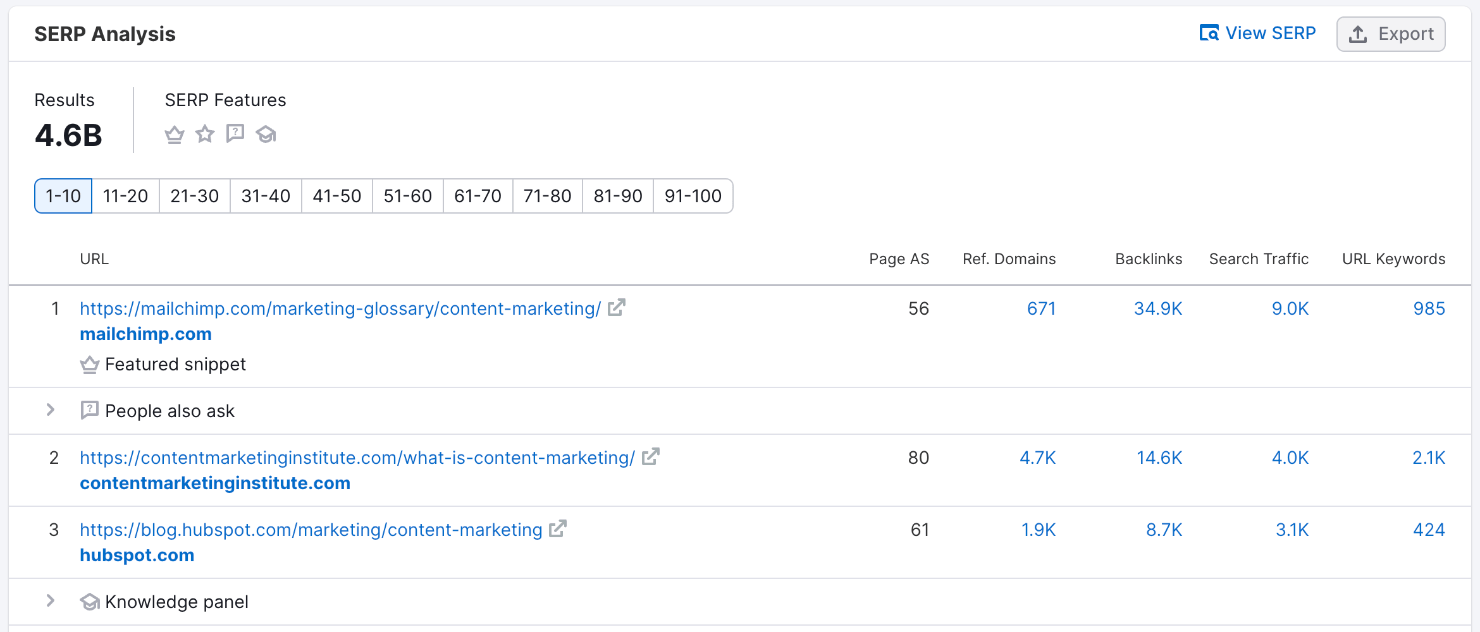
Task: Click URL keywords 2.1K value
Action: click(1429, 458)
